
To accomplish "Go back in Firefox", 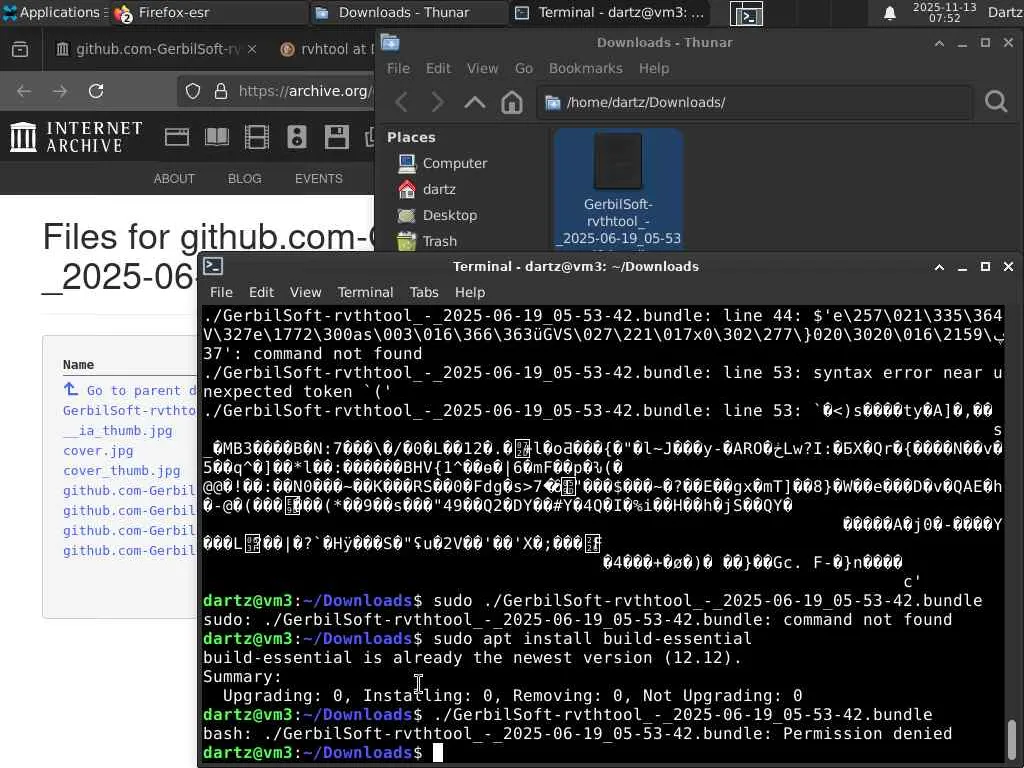I will click(24, 91).
